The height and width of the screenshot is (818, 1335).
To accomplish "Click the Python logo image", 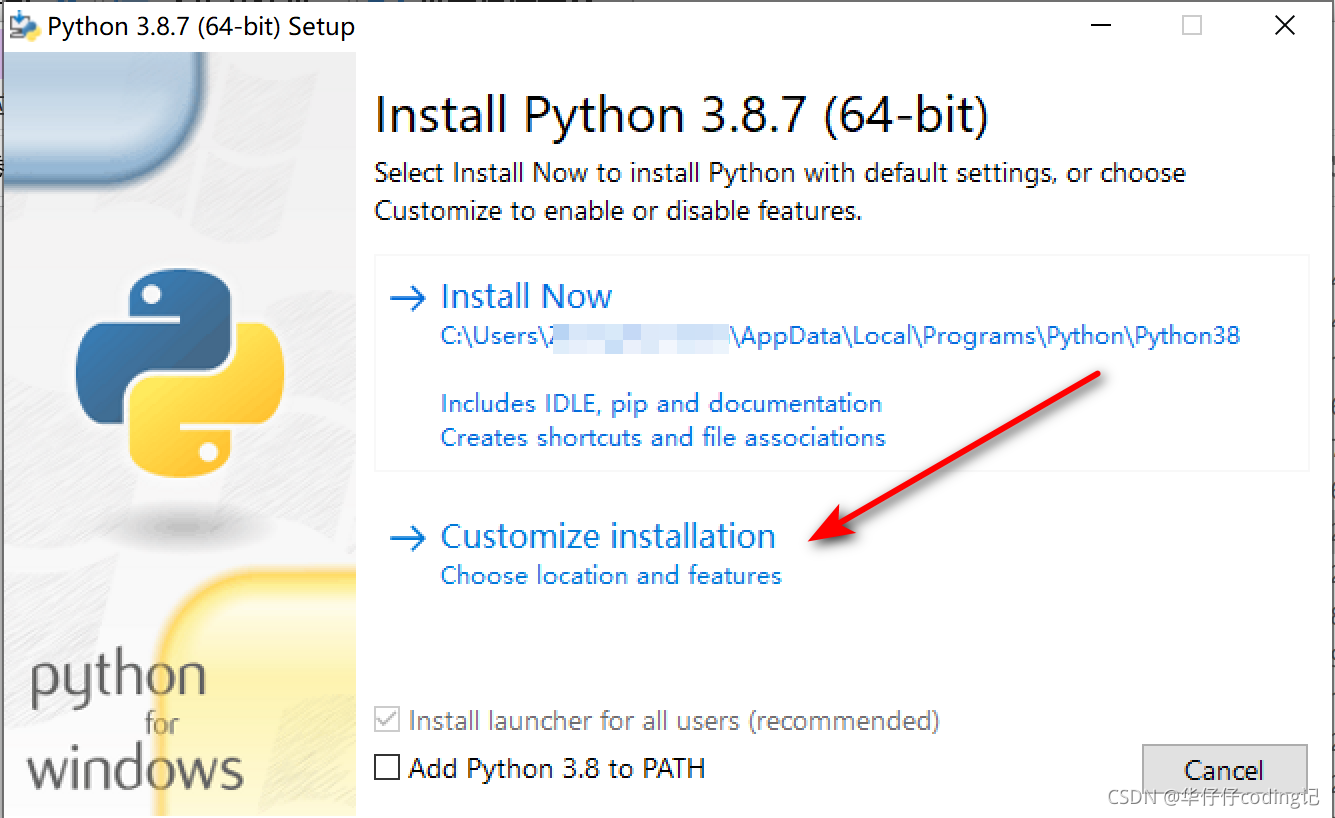I will click(180, 374).
